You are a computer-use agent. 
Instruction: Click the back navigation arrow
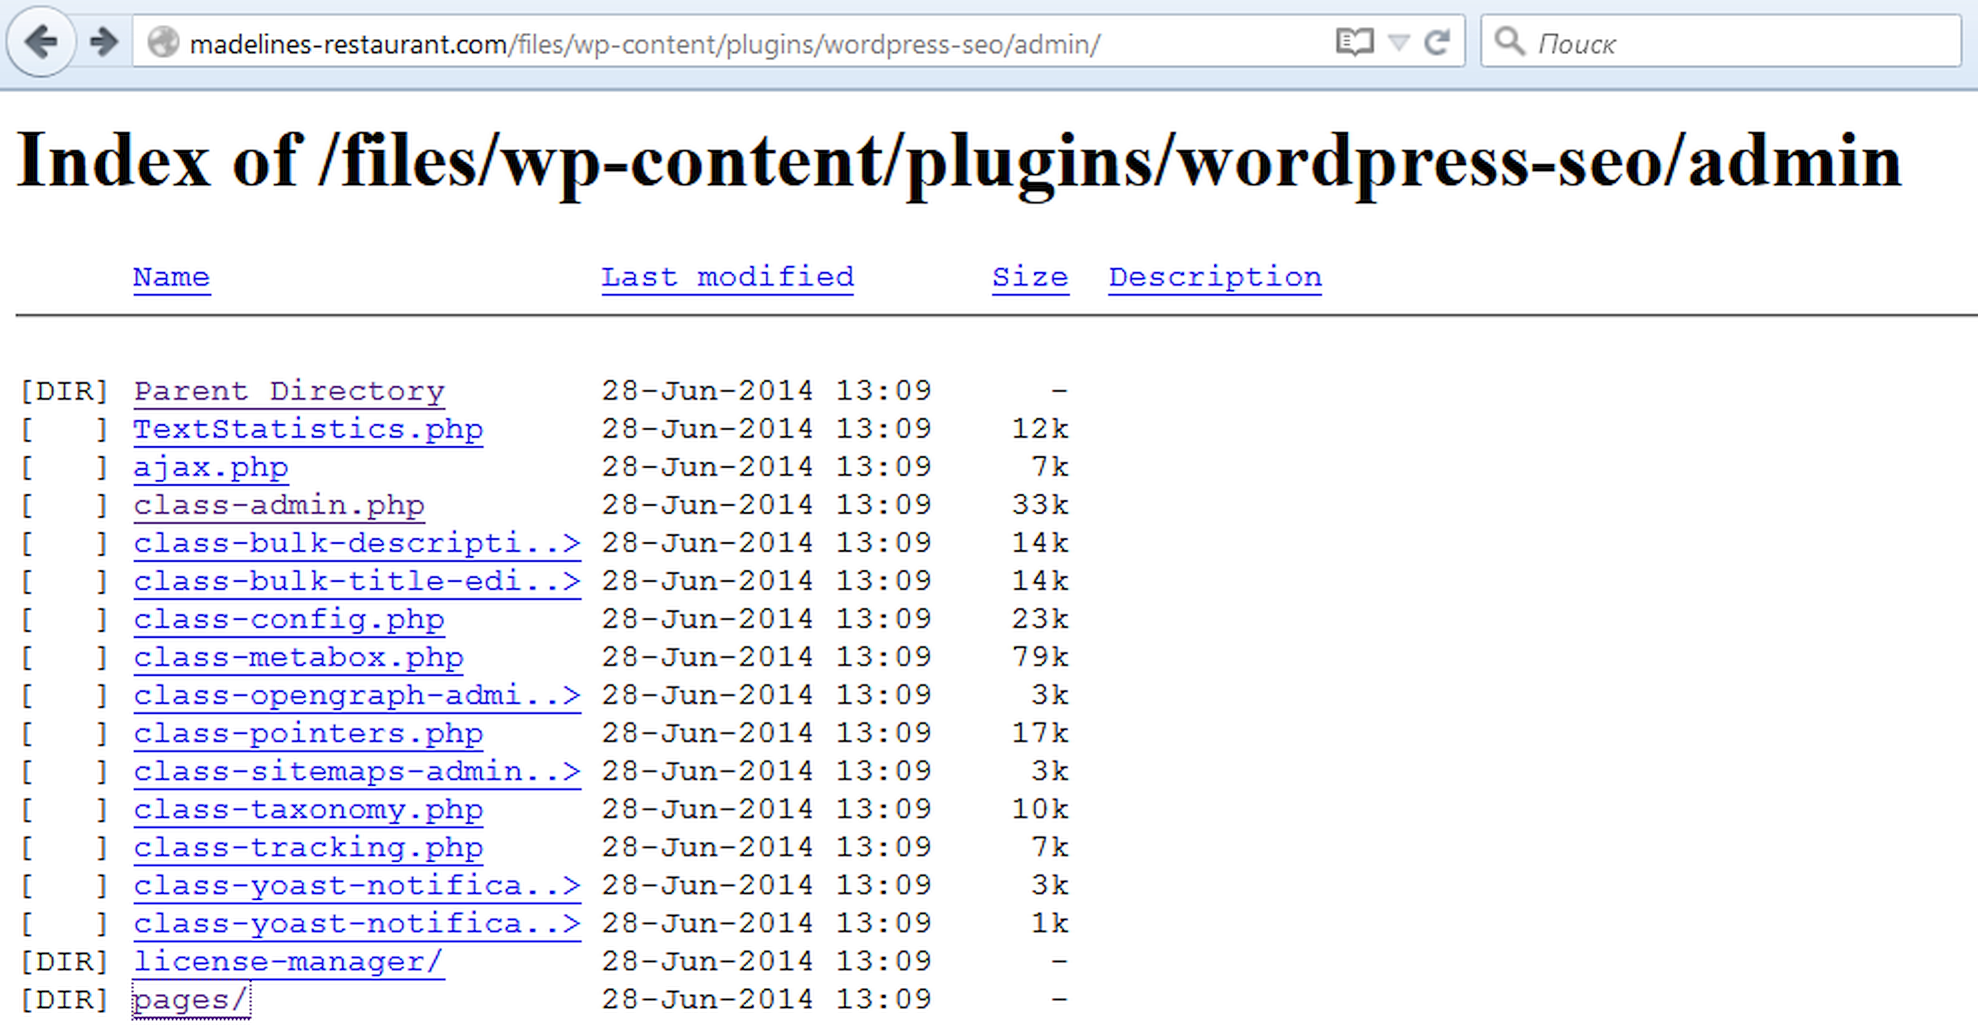(40, 42)
